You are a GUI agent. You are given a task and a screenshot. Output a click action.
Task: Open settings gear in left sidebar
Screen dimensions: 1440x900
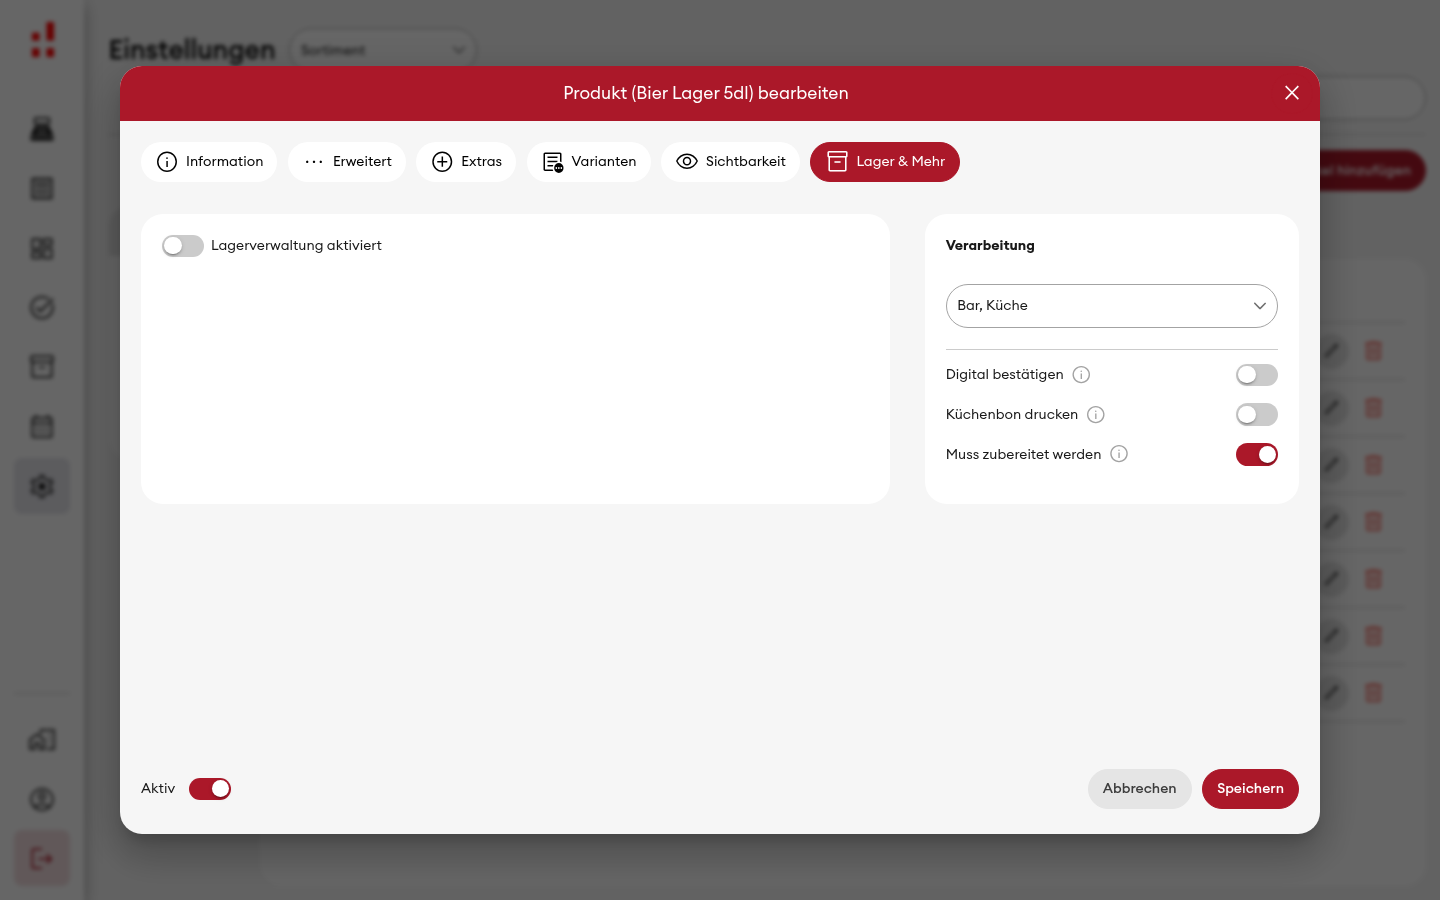[42, 487]
